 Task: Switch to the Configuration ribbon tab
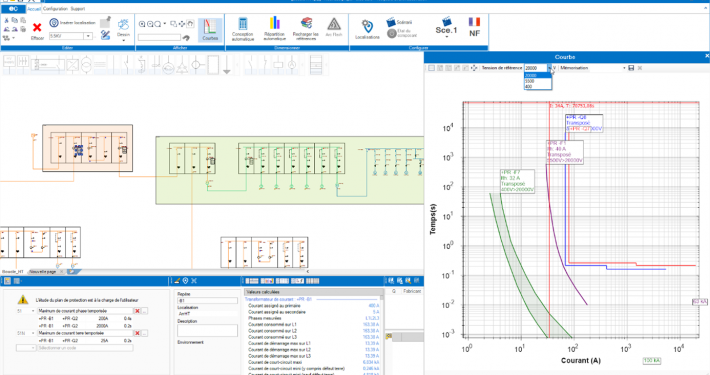[55, 9]
